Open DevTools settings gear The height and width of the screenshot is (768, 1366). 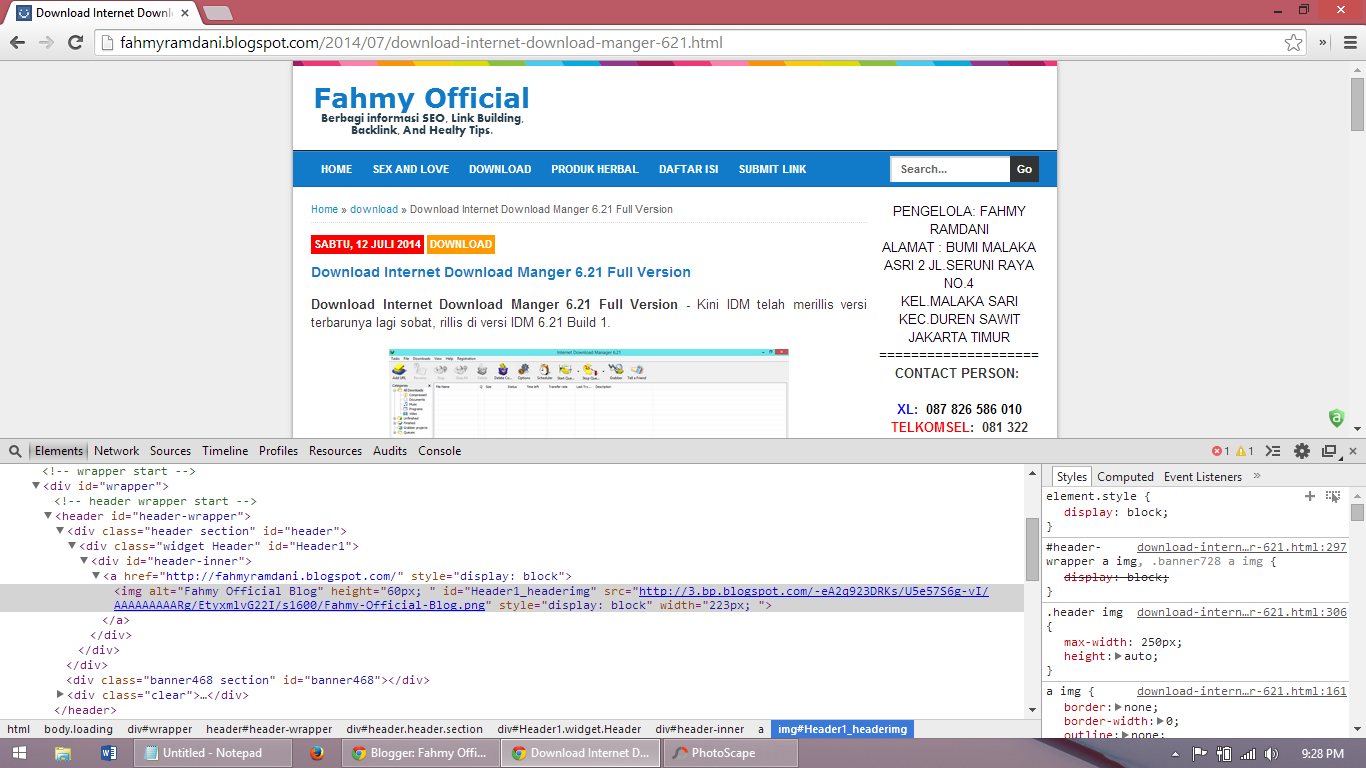[x=1301, y=451]
